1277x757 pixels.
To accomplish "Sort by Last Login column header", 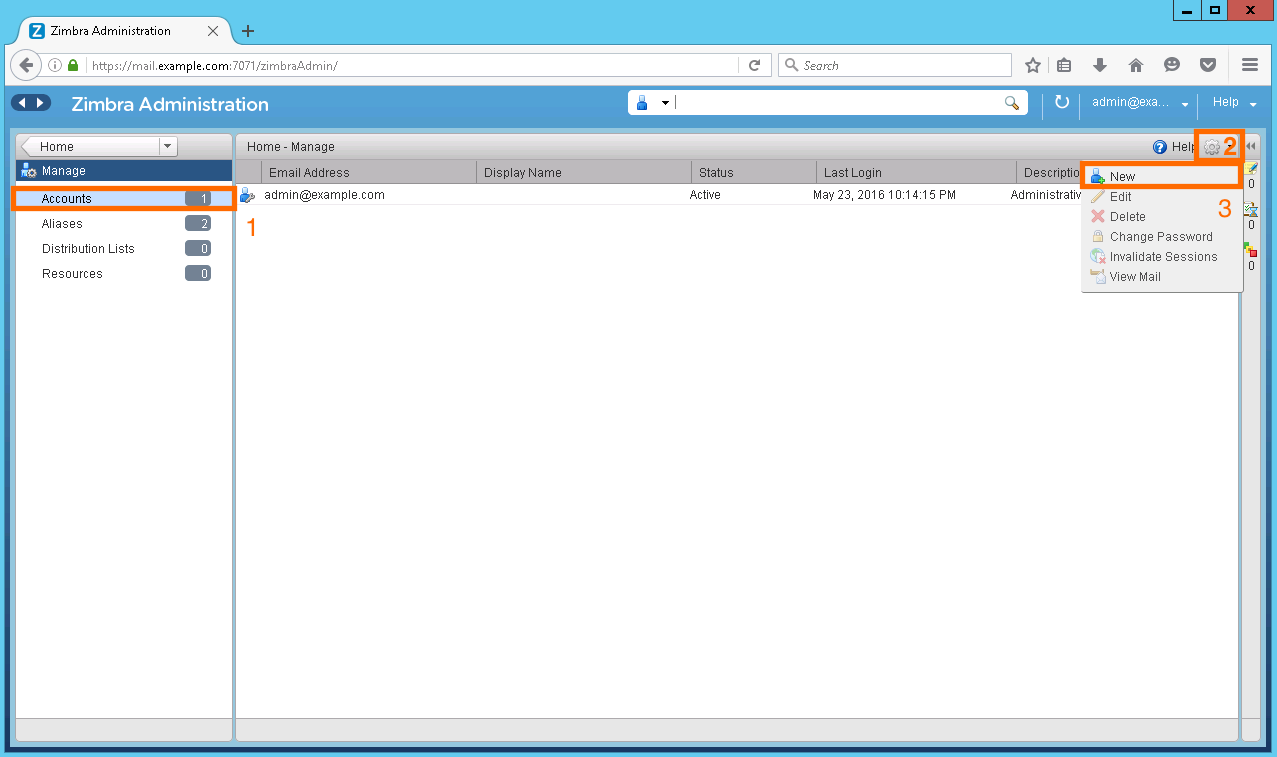I will click(x=916, y=173).
